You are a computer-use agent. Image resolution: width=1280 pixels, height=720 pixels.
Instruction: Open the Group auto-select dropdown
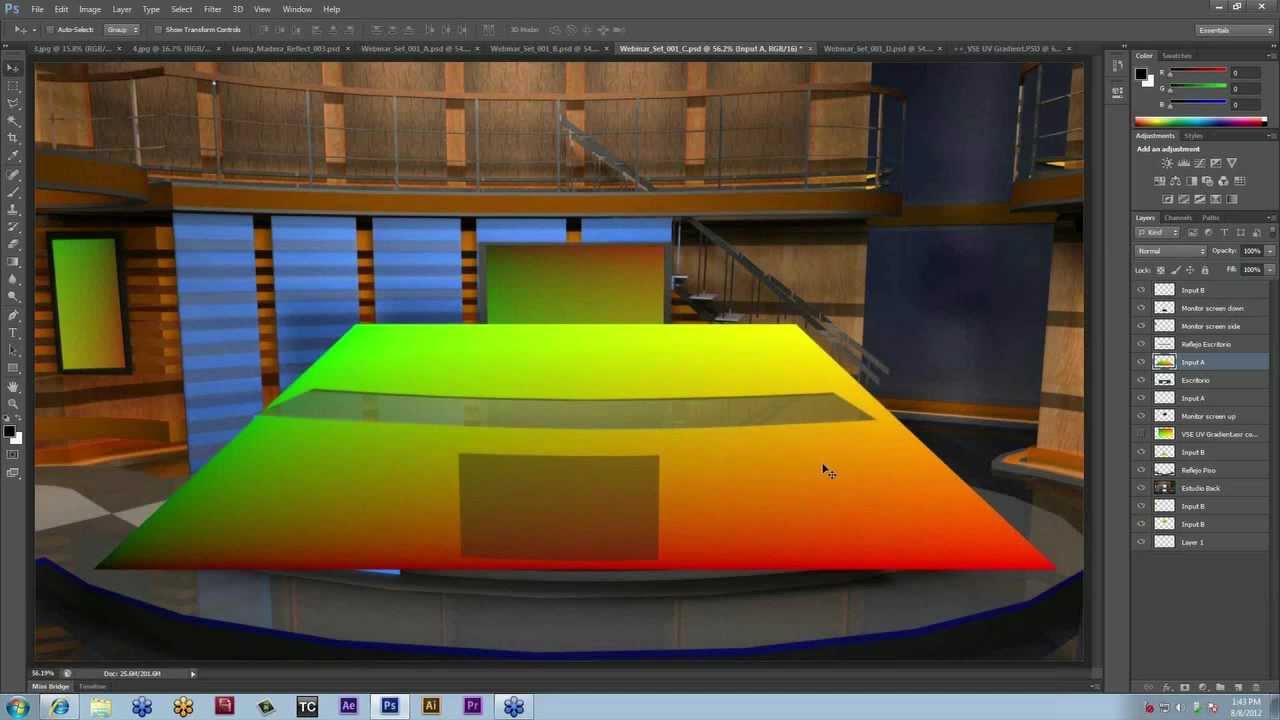(122, 30)
